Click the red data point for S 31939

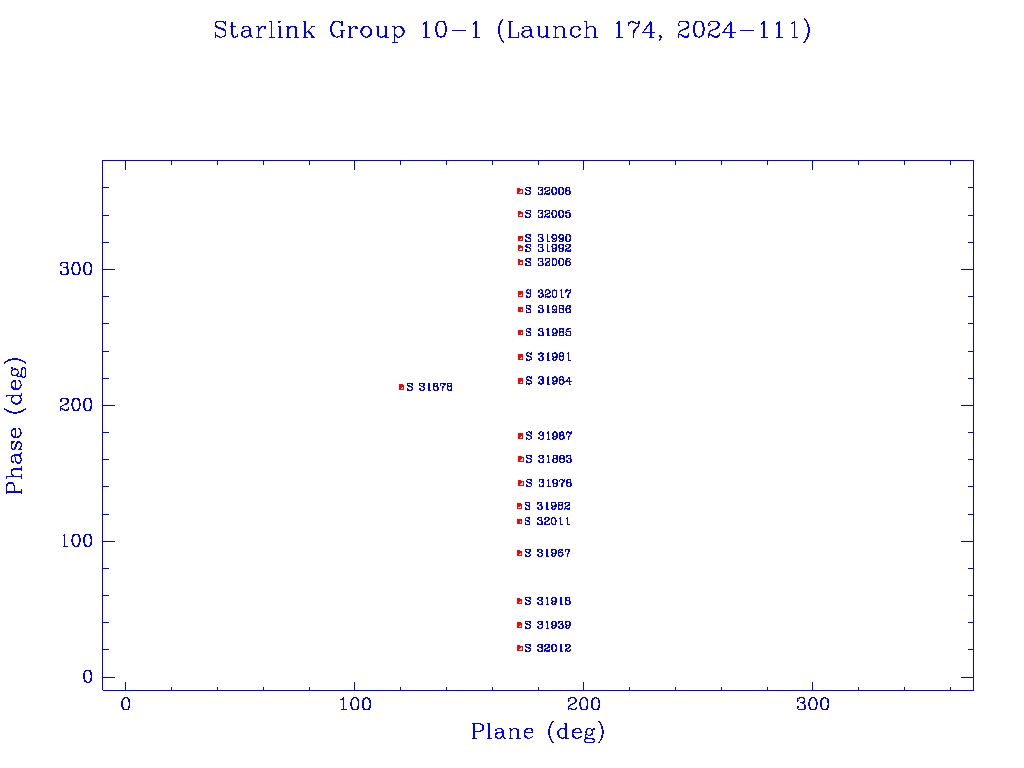click(519, 625)
